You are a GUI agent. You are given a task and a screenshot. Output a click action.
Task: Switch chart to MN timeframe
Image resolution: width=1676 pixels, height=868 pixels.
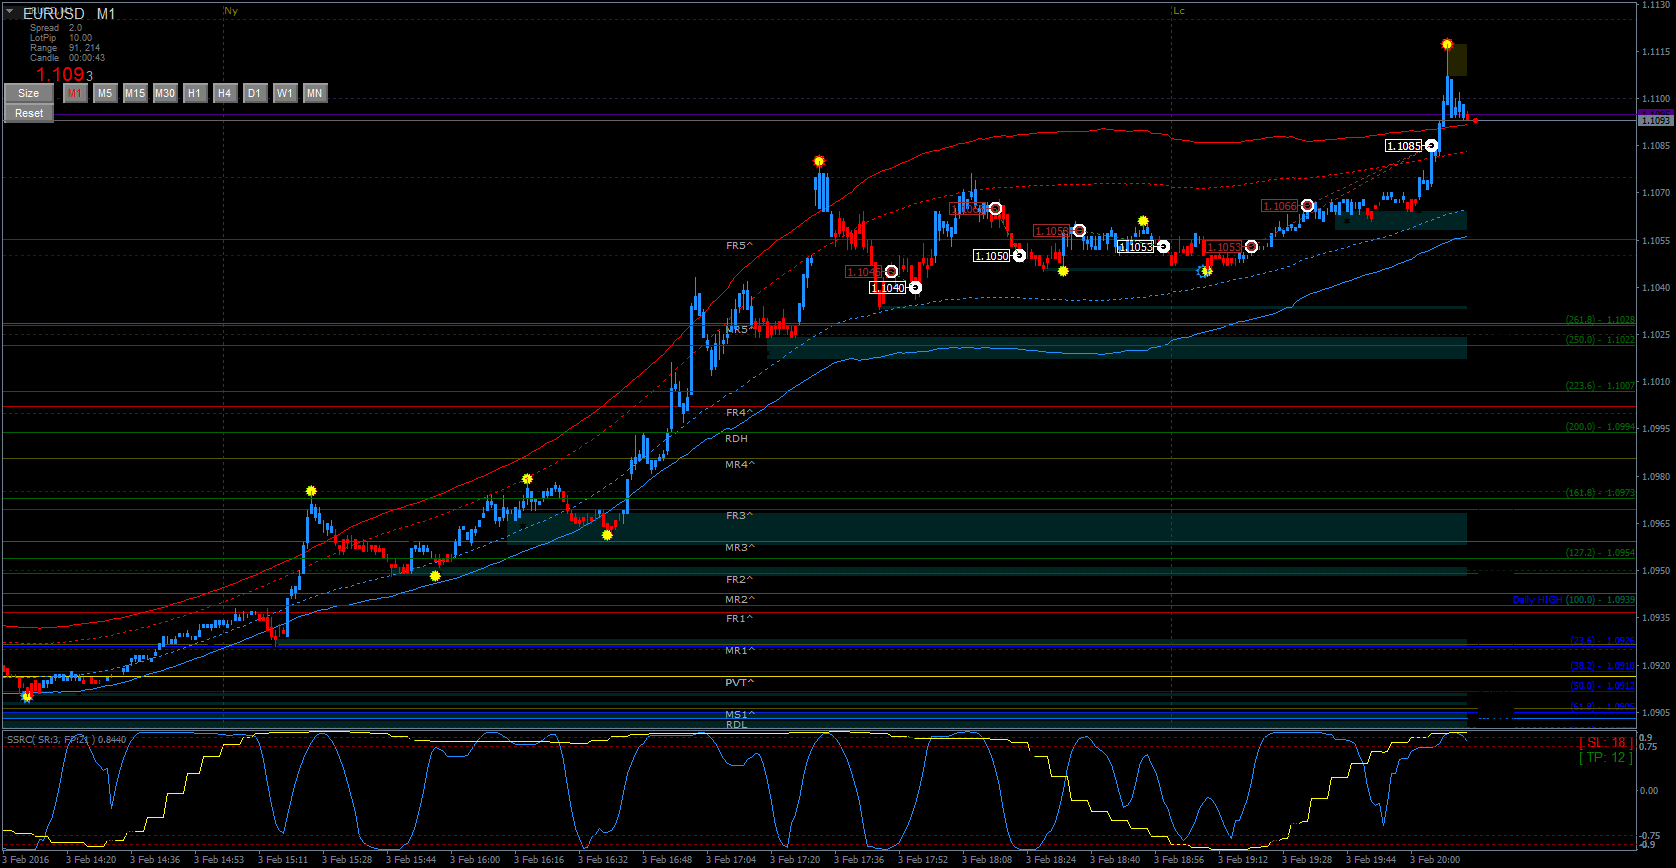click(315, 93)
